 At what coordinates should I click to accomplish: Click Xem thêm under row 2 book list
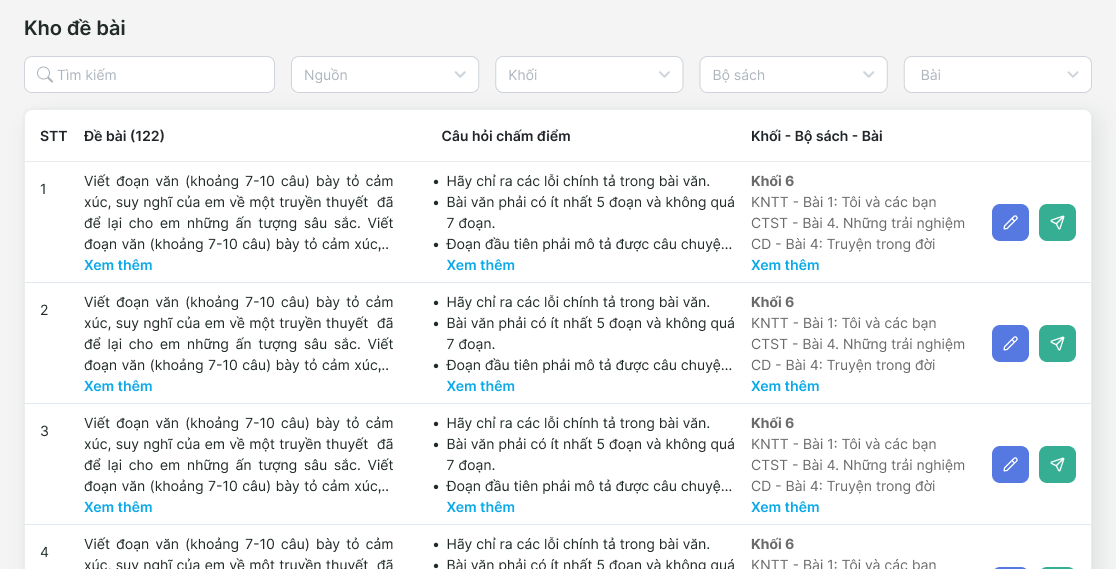click(x=785, y=386)
